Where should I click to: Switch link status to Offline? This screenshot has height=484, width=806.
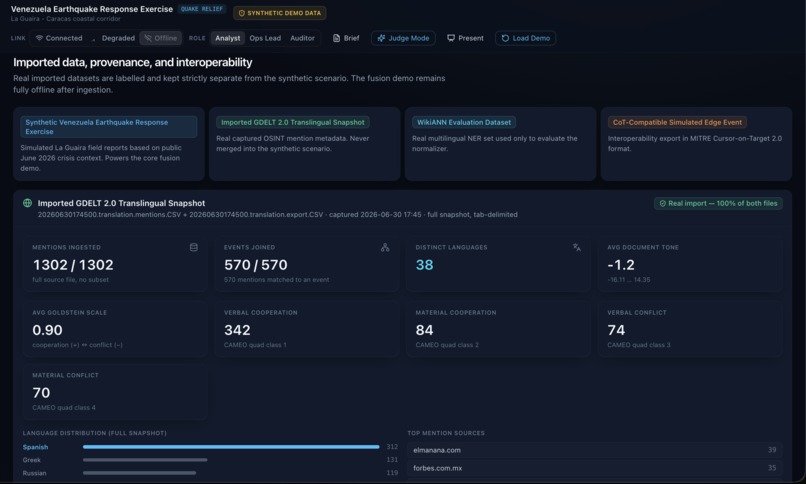coord(160,38)
